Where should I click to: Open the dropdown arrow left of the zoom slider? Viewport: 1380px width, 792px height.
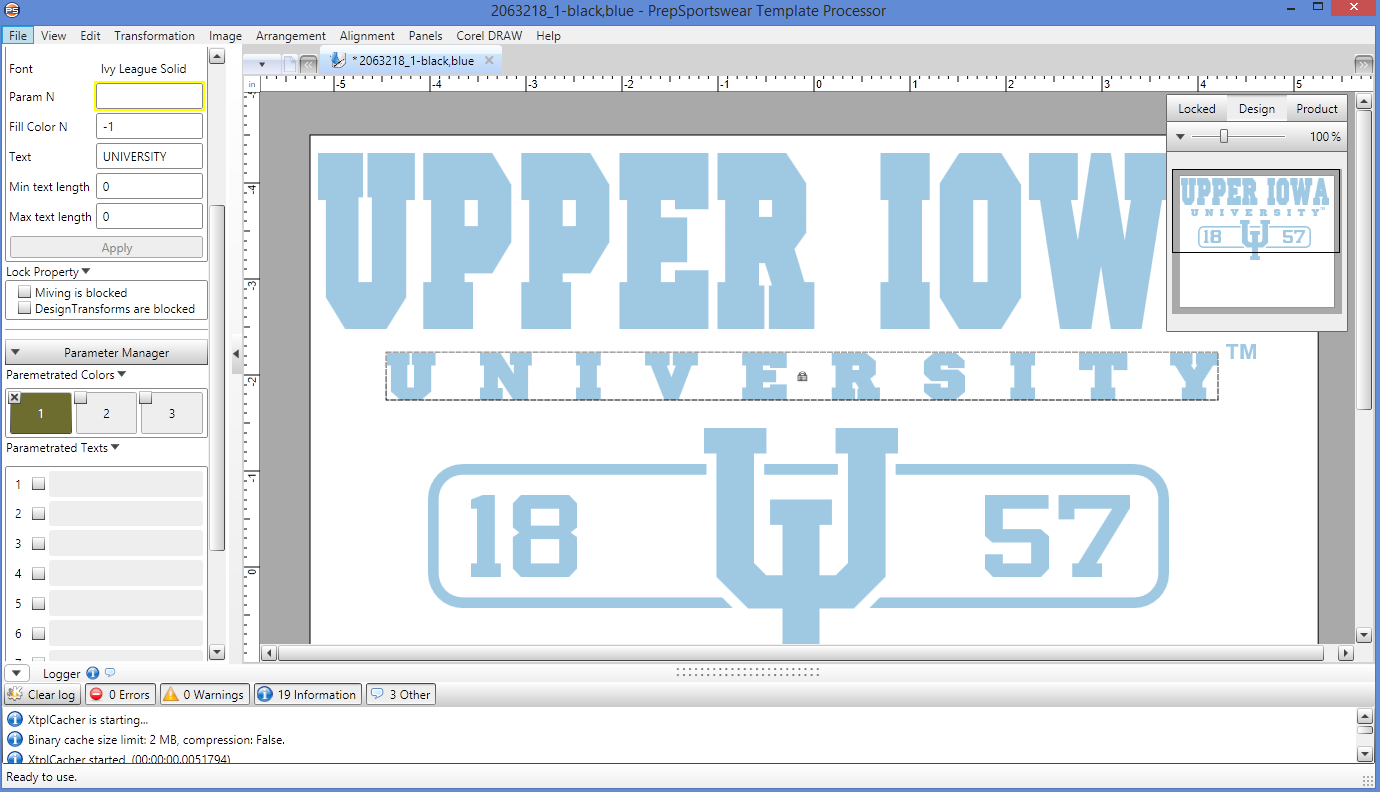(x=1180, y=136)
